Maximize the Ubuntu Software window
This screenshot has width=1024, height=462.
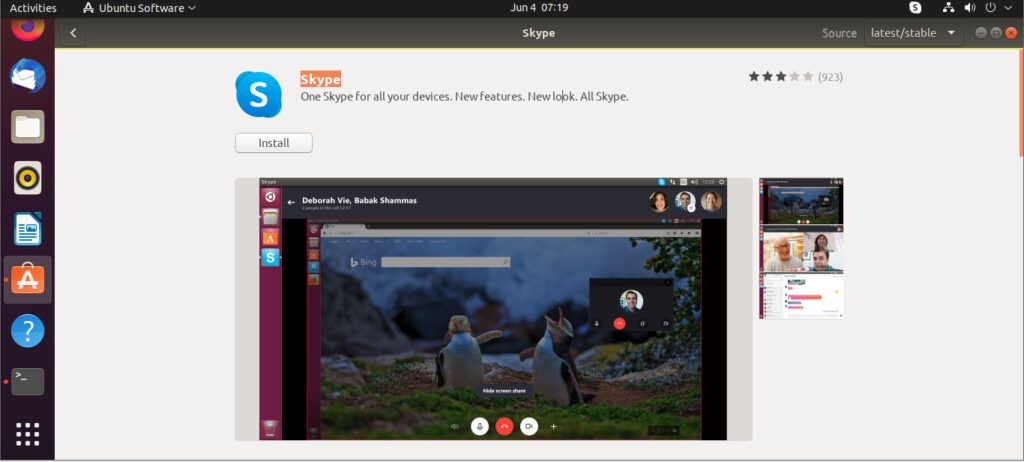pyautogui.click(x=996, y=33)
